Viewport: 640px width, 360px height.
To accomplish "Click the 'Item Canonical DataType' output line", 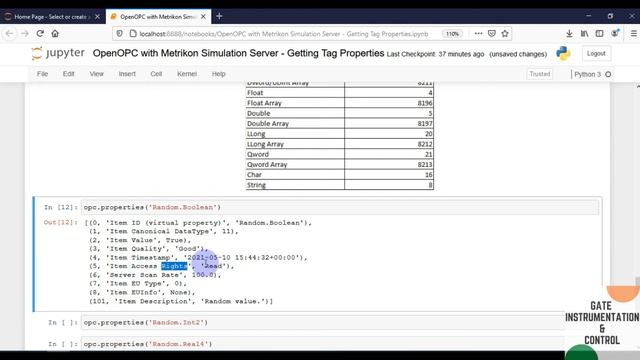I will point(164,231).
